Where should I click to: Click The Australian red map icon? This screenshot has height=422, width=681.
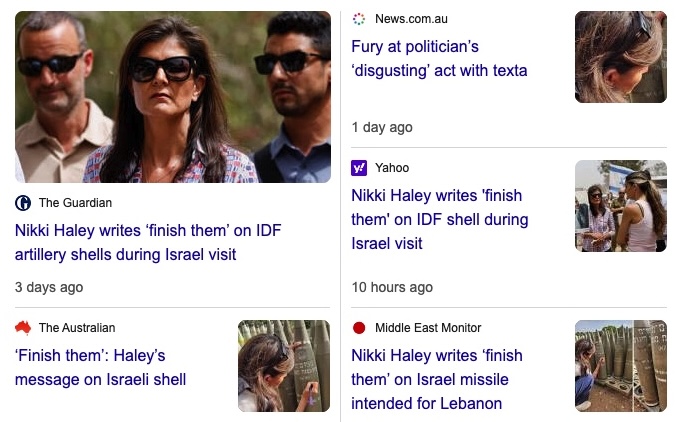(x=23, y=328)
